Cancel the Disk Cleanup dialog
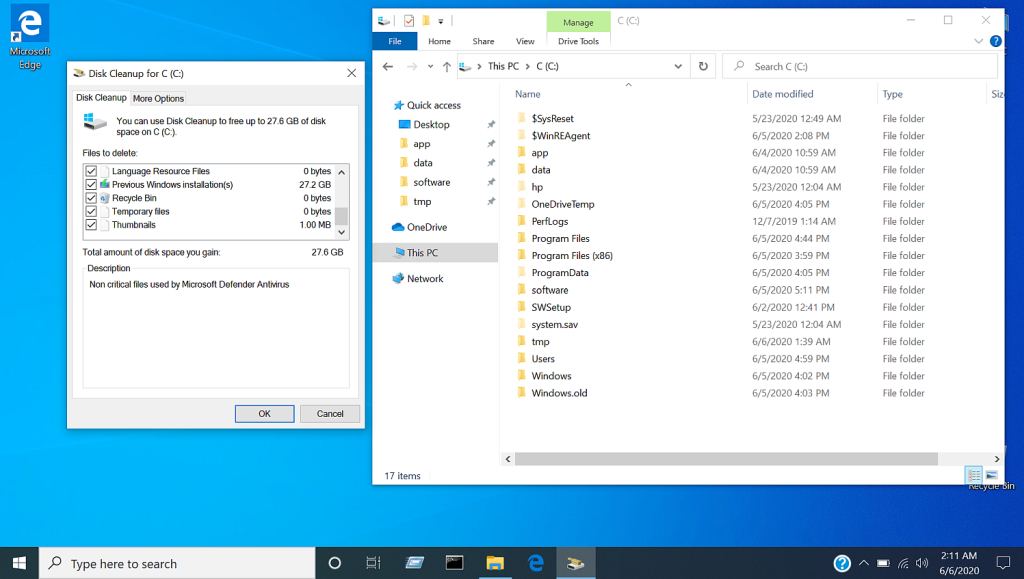Viewport: 1024px width, 579px height. point(330,414)
